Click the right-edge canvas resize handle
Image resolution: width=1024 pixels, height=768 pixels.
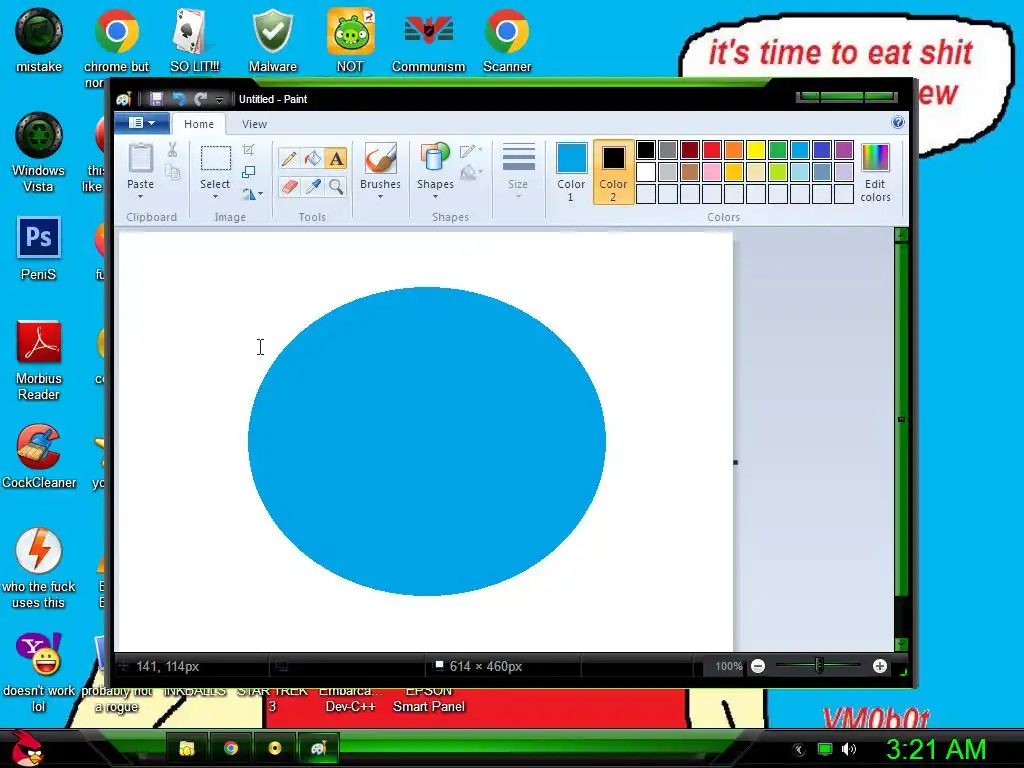click(x=735, y=462)
